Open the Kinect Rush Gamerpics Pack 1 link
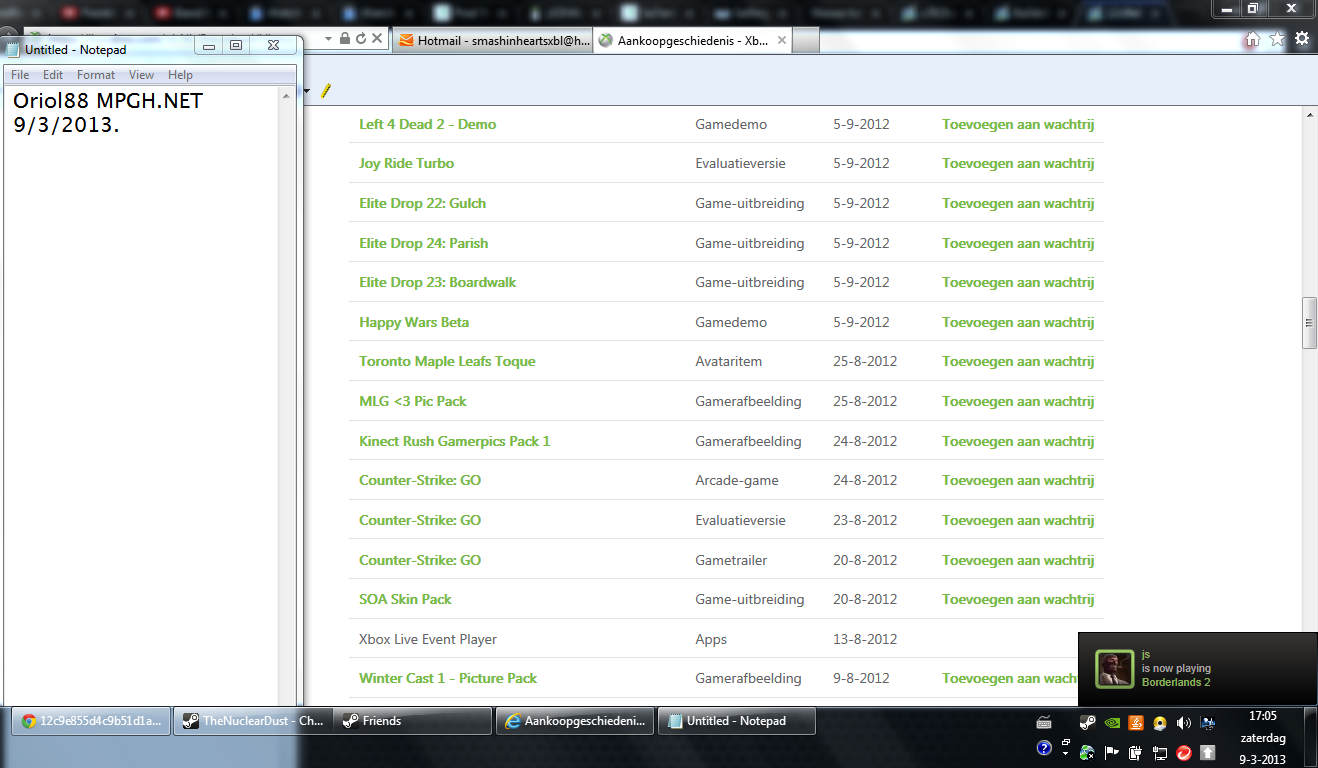The image size is (1318, 768). pyautogui.click(x=455, y=441)
